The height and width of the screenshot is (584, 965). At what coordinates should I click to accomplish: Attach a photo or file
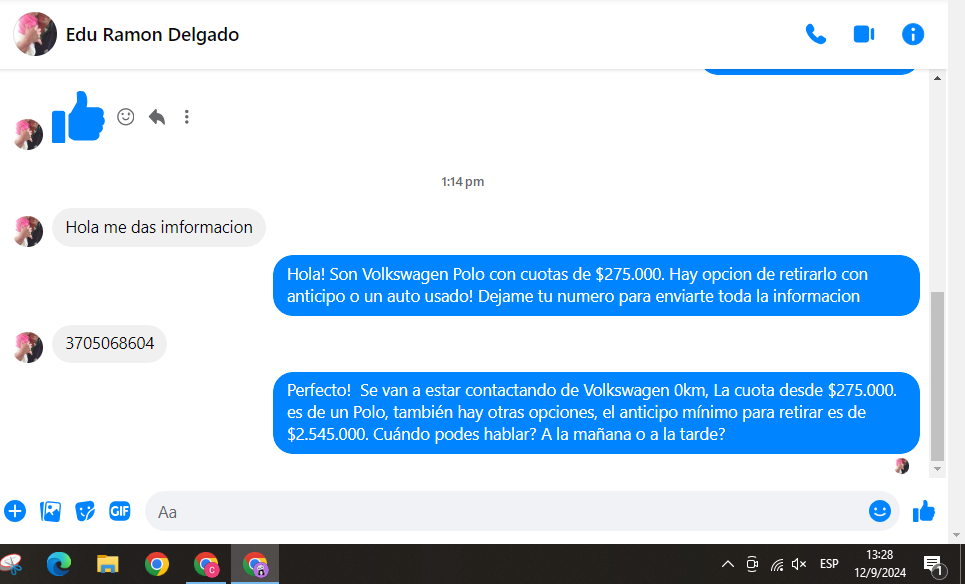[x=50, y=511]
